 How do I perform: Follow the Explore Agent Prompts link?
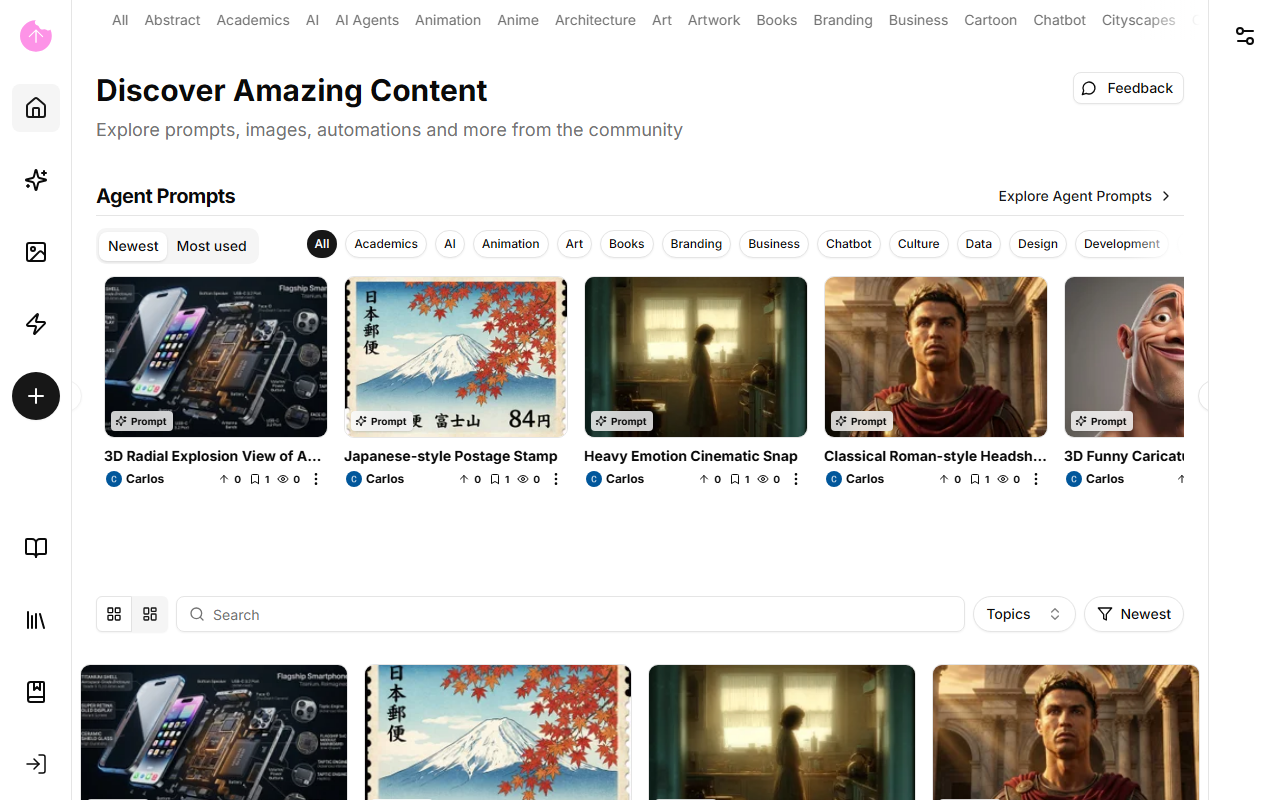(1085, 196)
